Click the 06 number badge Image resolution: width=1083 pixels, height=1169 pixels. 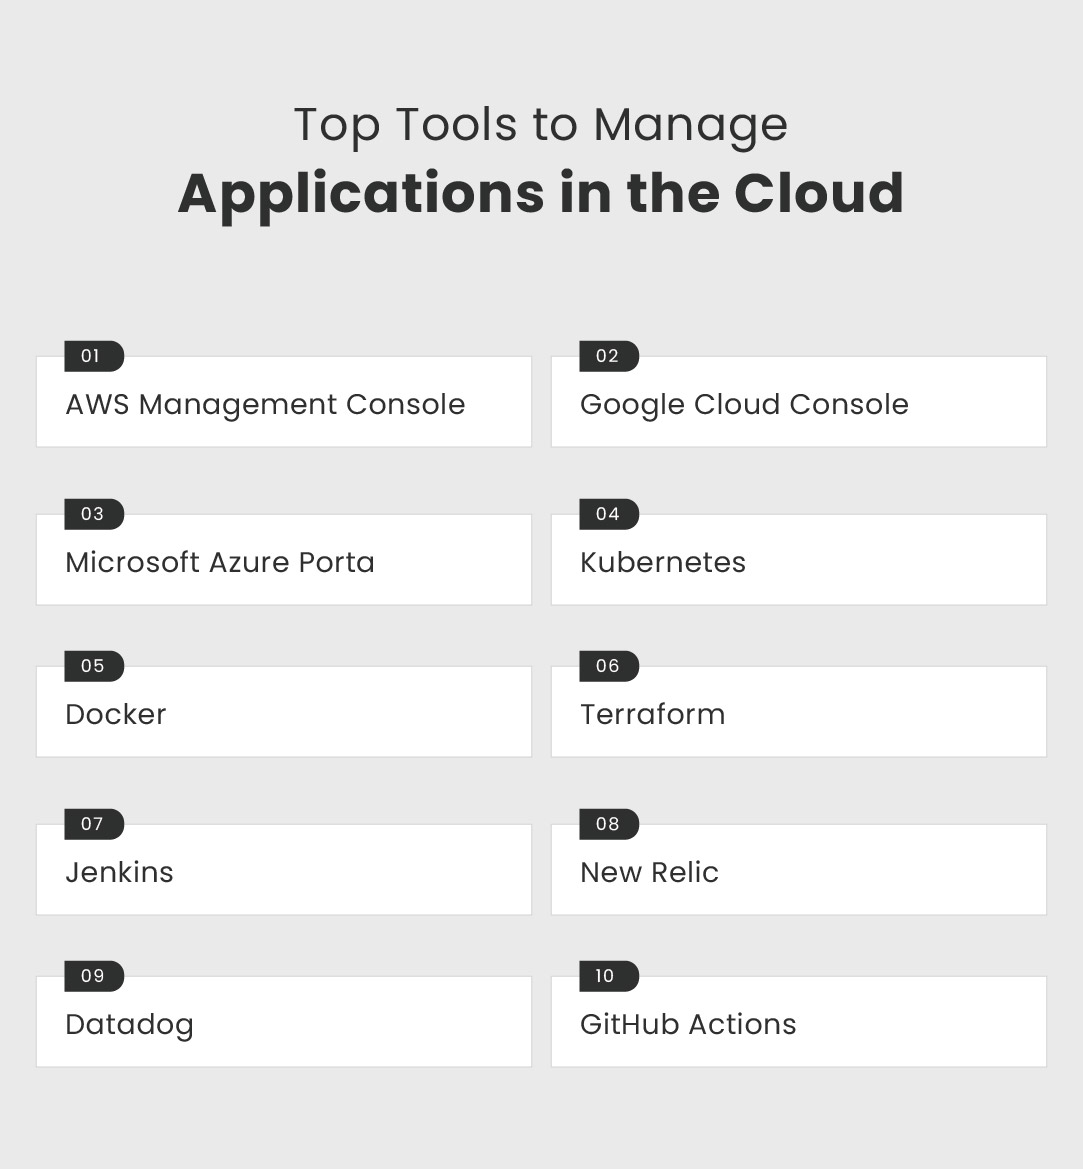pos(608,666)
